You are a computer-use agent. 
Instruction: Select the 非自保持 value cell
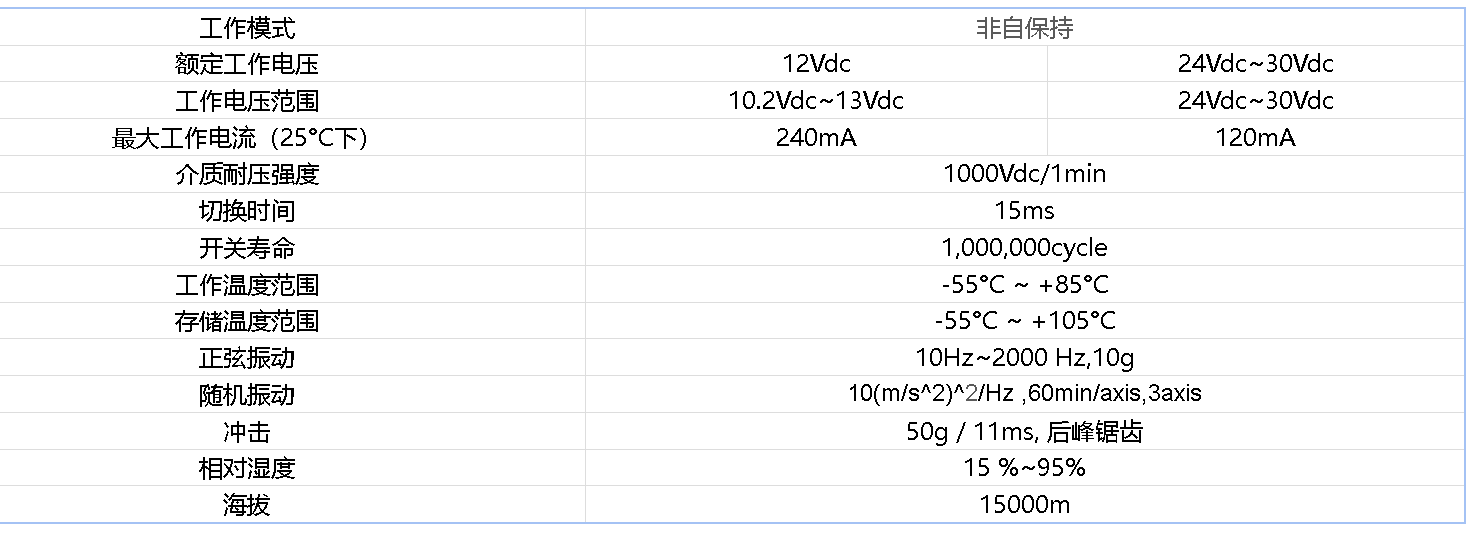[x=1025, y=27]
